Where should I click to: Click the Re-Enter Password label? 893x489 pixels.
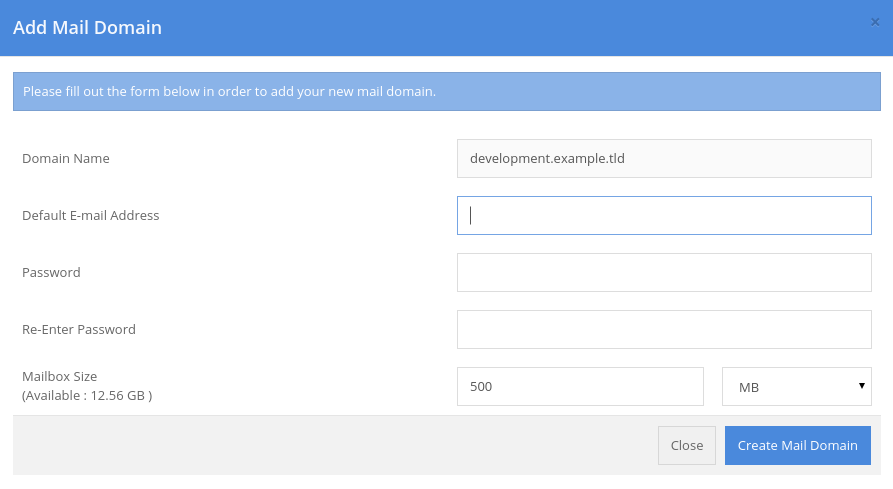[79, 329]
